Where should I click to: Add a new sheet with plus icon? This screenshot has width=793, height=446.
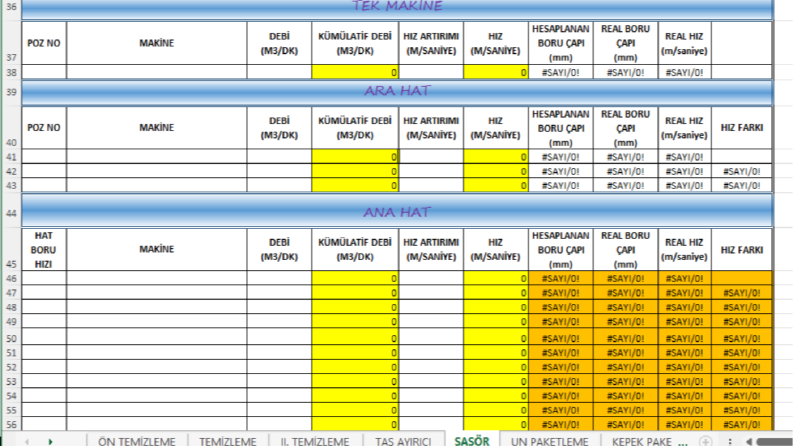(706, 441)
